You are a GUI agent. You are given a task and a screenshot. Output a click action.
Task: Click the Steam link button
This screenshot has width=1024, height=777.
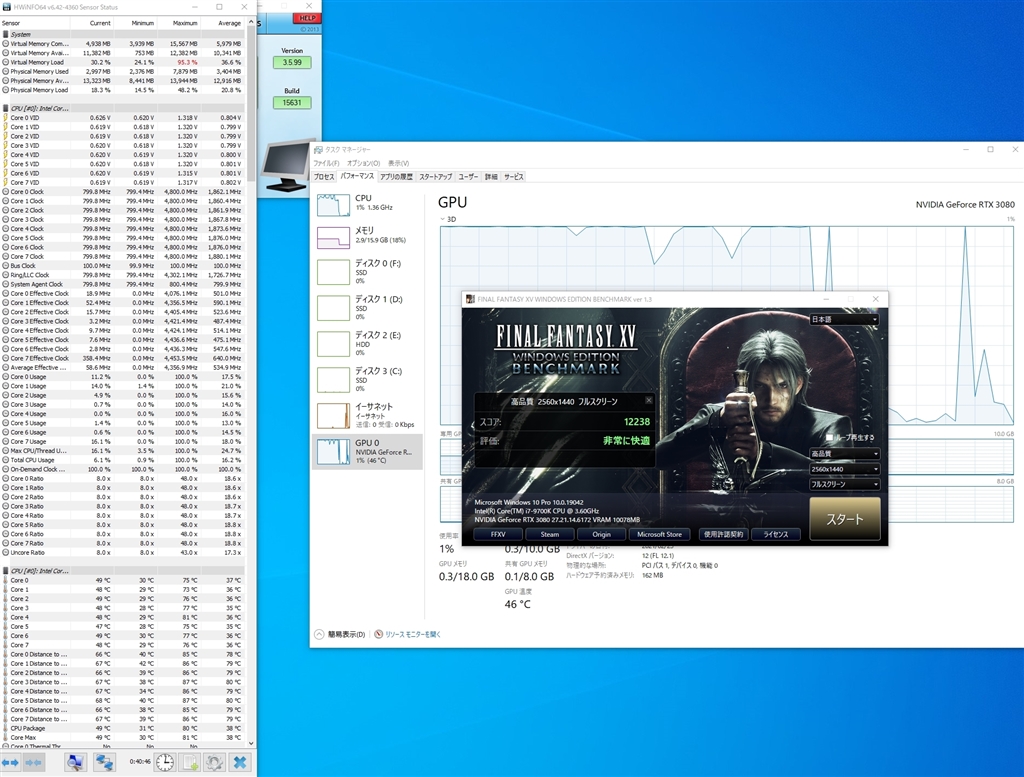(x=549, y=534)
